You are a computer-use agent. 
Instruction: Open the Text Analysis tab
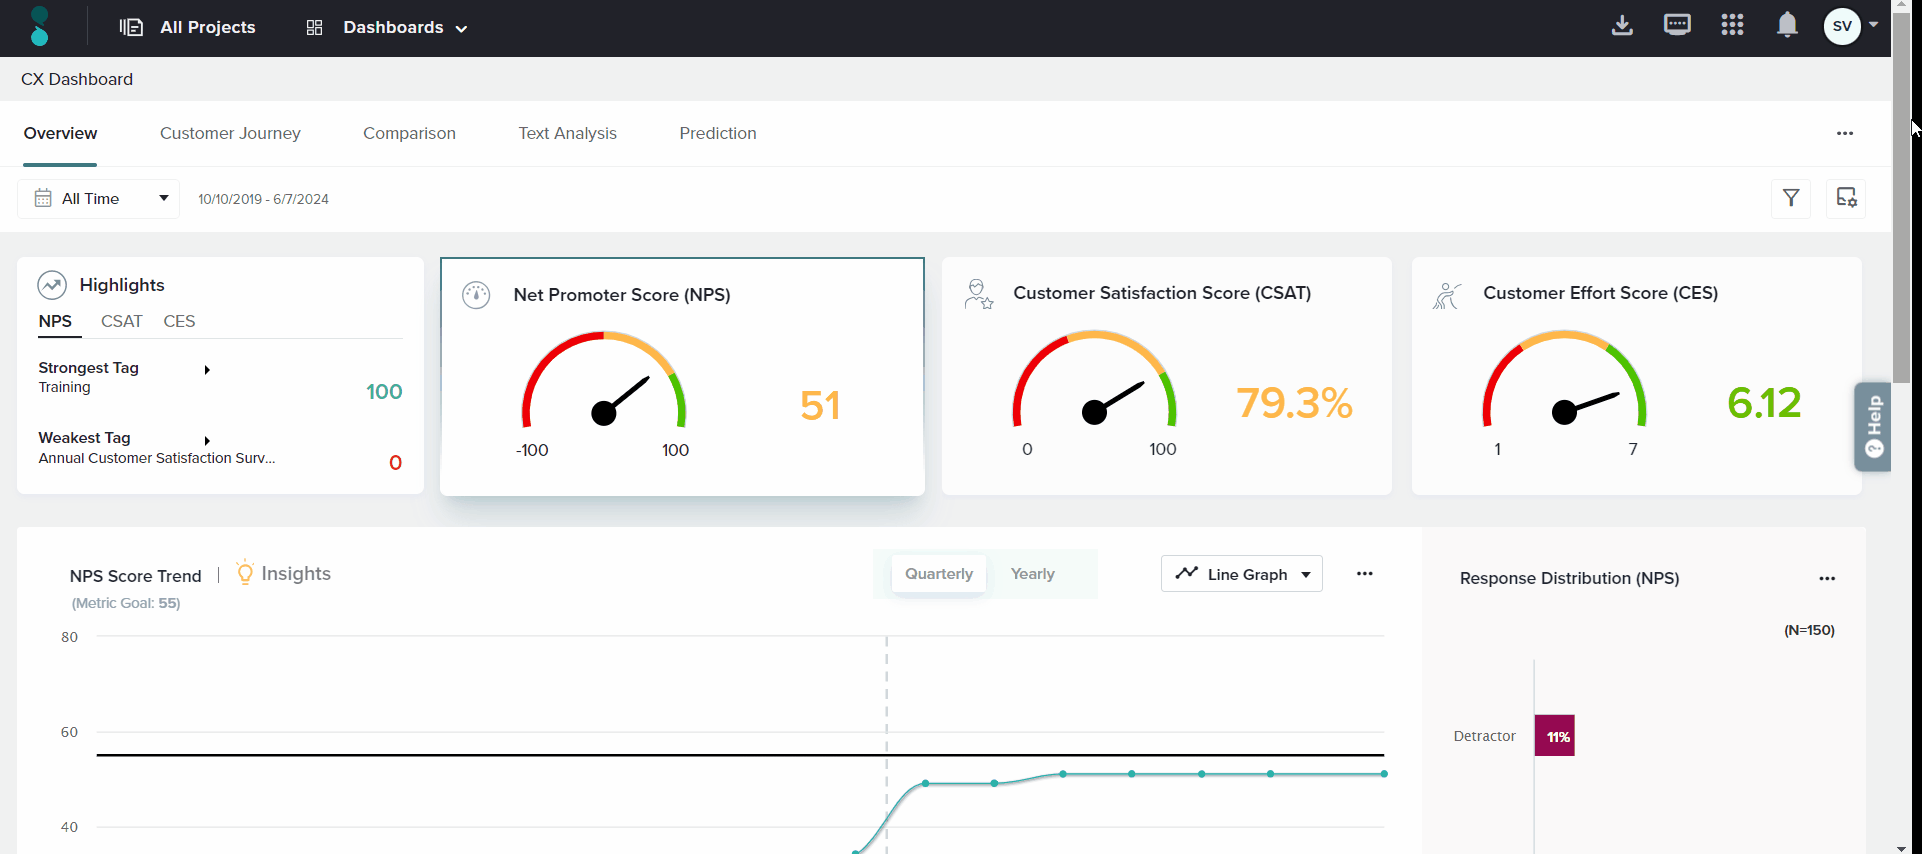pyautogui.click(x=567, y=133)
